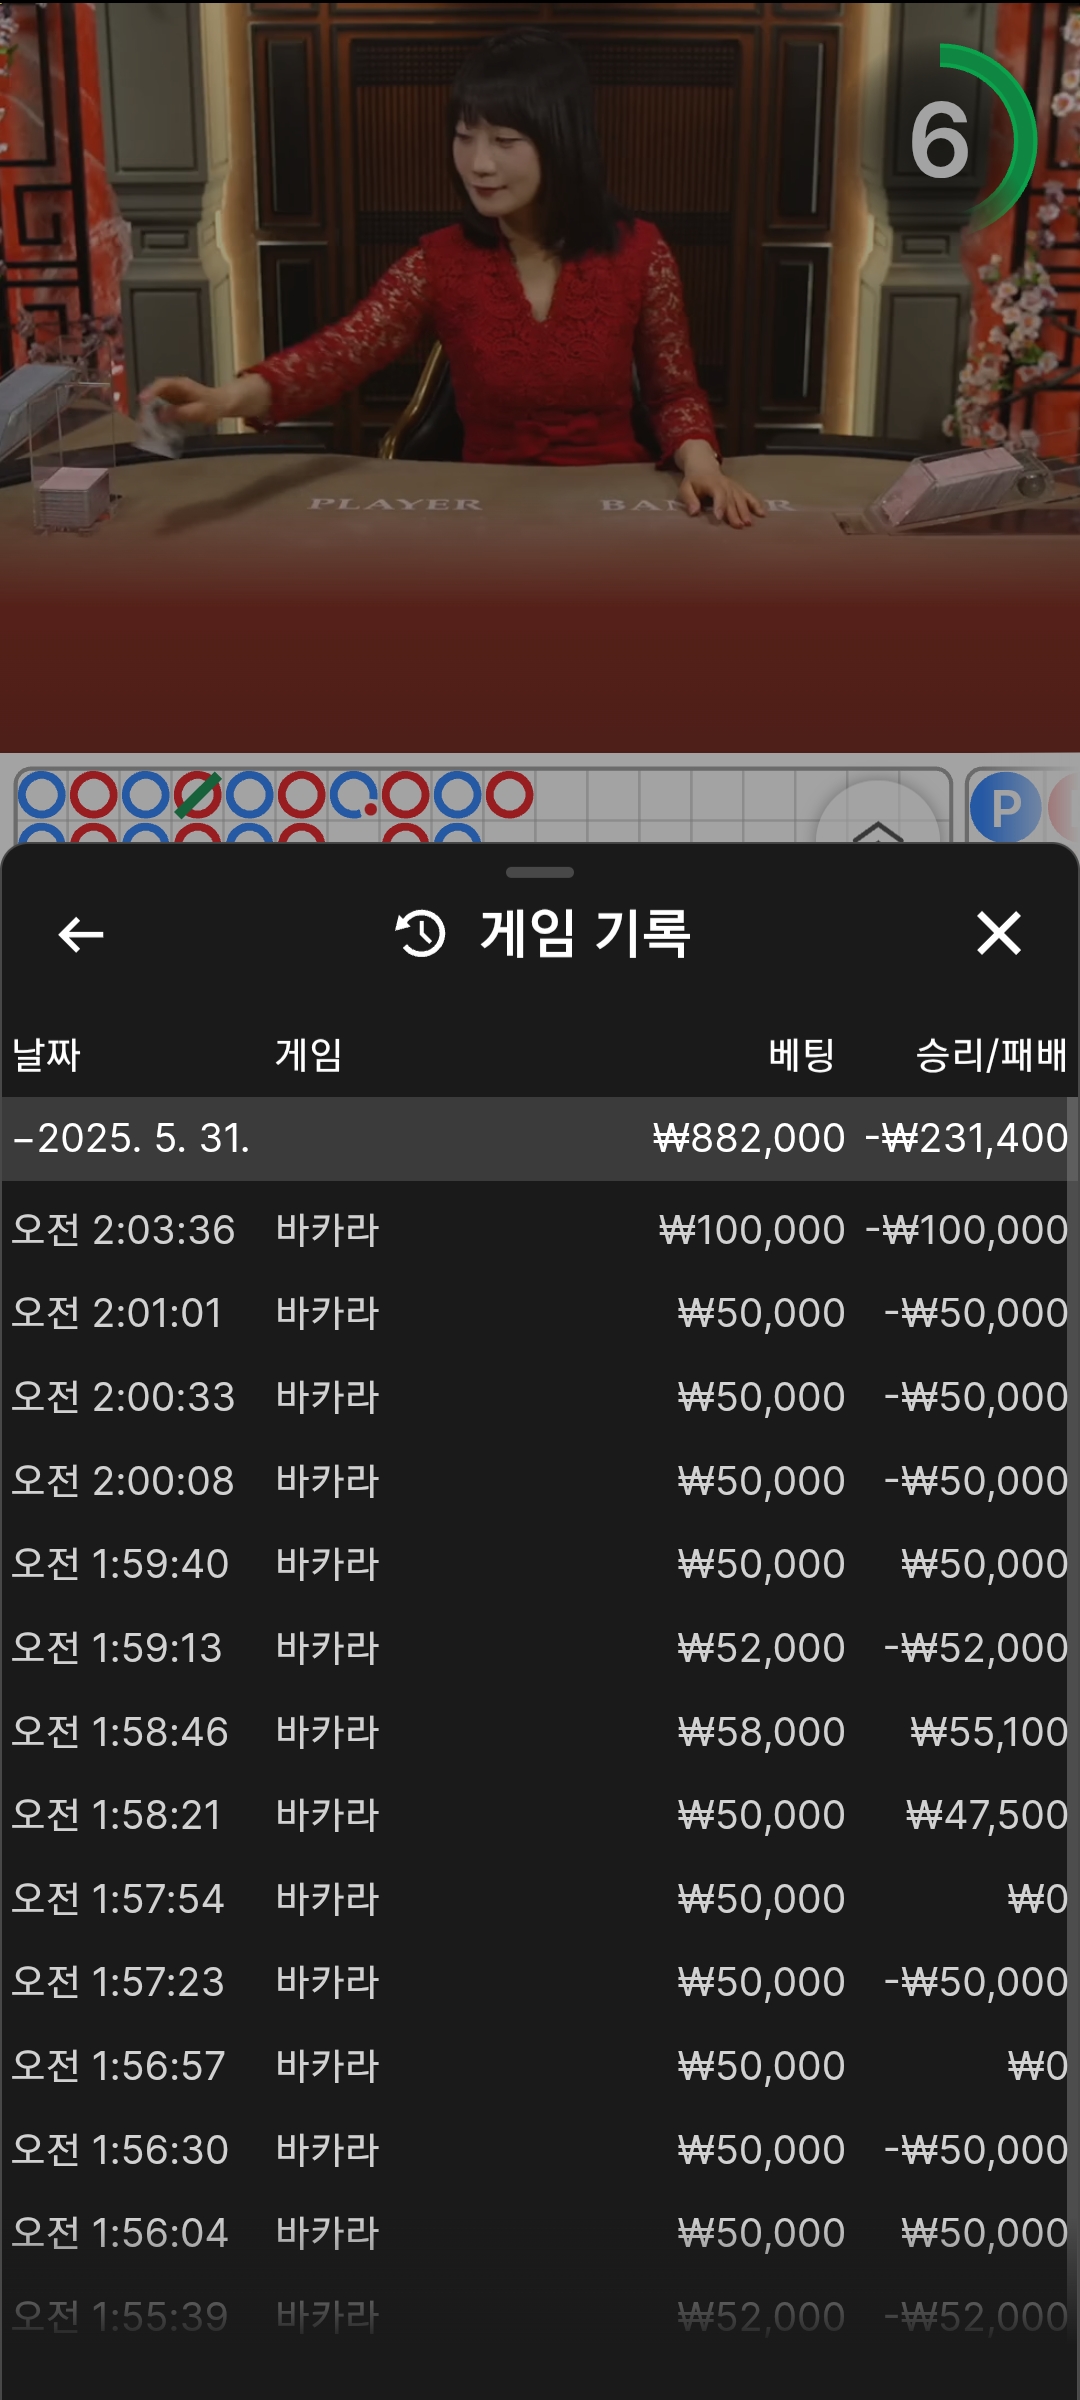Select the 게임 기록 panel title
Viewport: 1080px width, 2400px height.
pyautogui.click(x=585, y=934)
